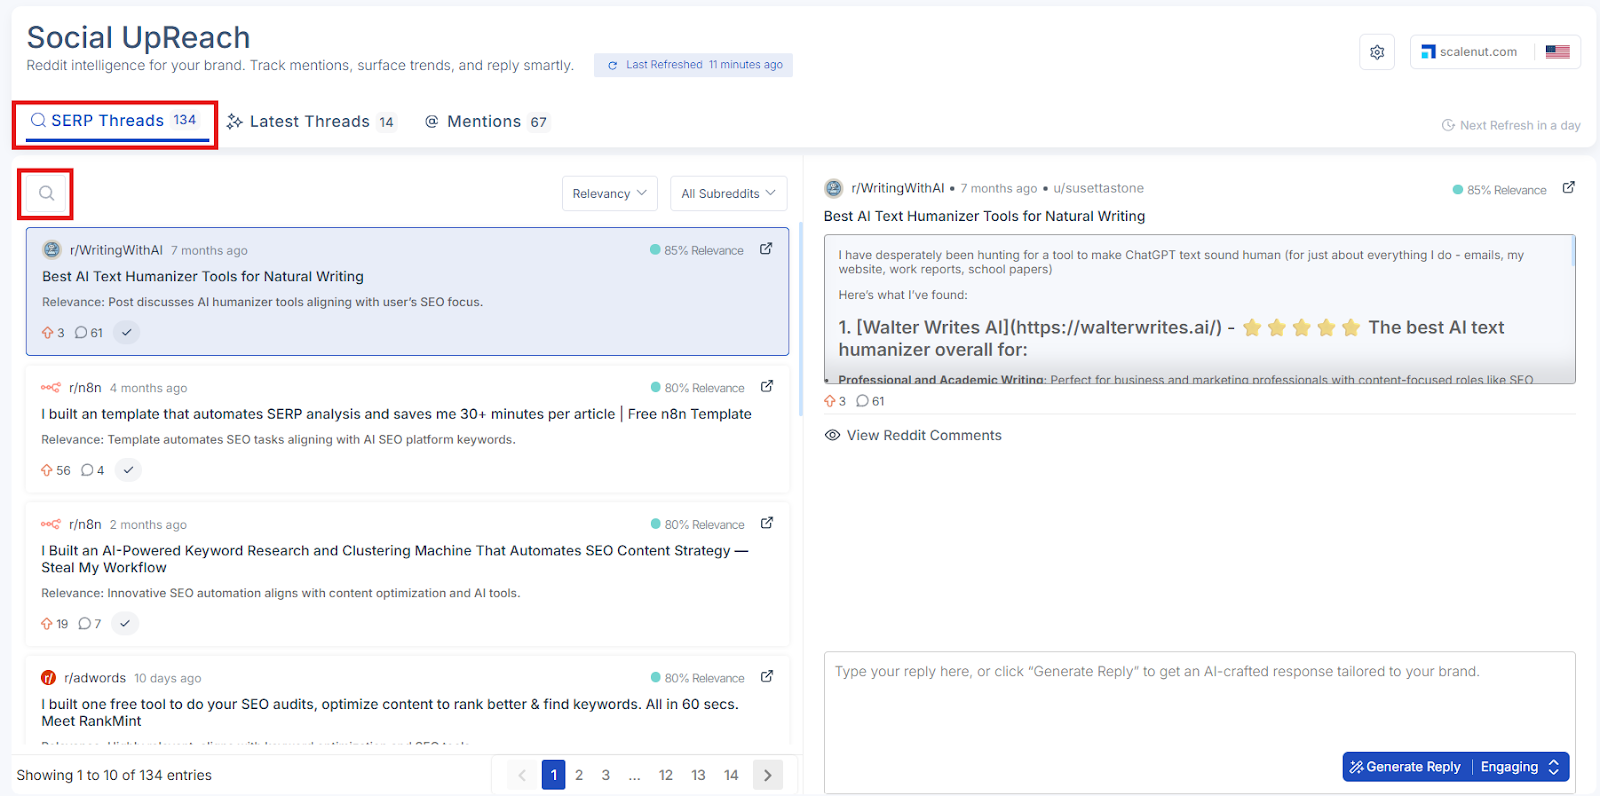Click comment icon with 7 comments

coord(85,624)
